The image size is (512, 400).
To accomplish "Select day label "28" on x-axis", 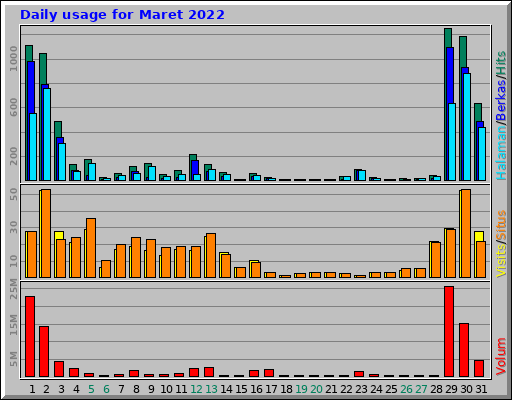I will pos(436,389).
